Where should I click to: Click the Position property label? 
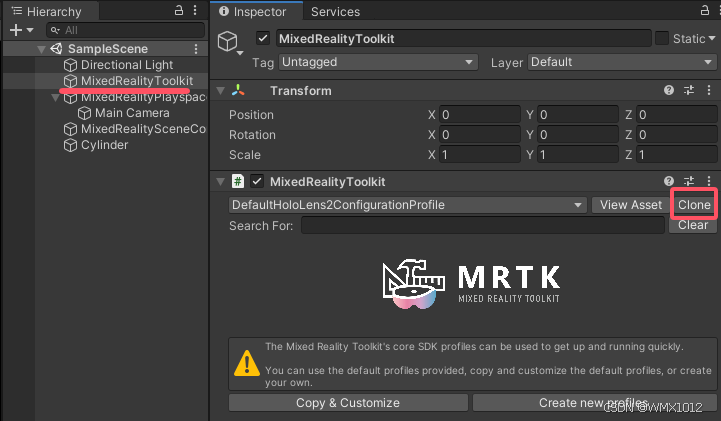pos(251,115)
